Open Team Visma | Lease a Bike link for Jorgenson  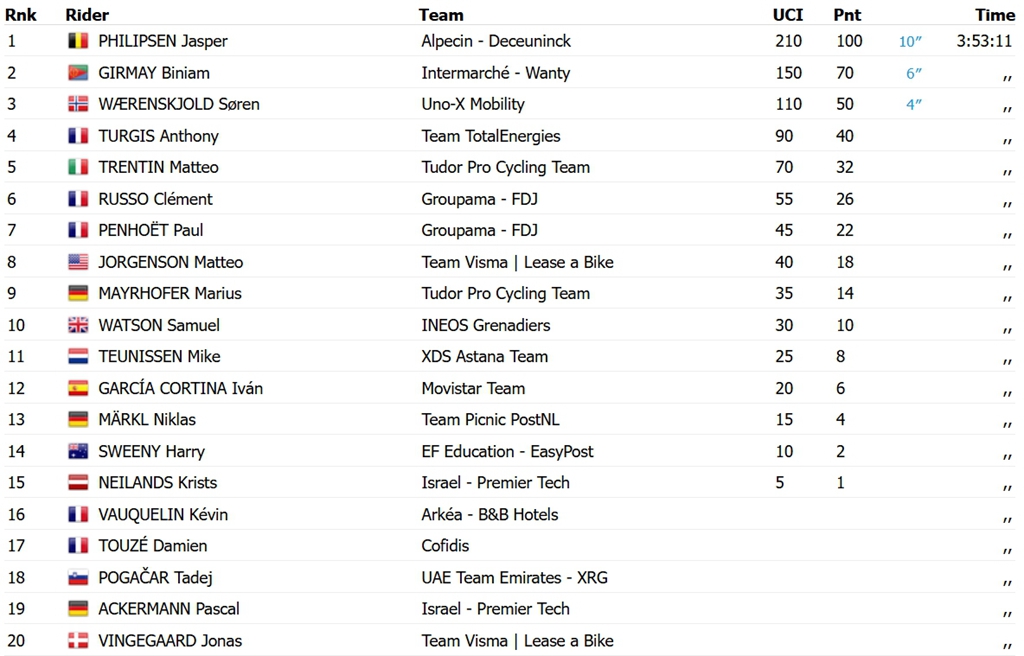(517, 262)
